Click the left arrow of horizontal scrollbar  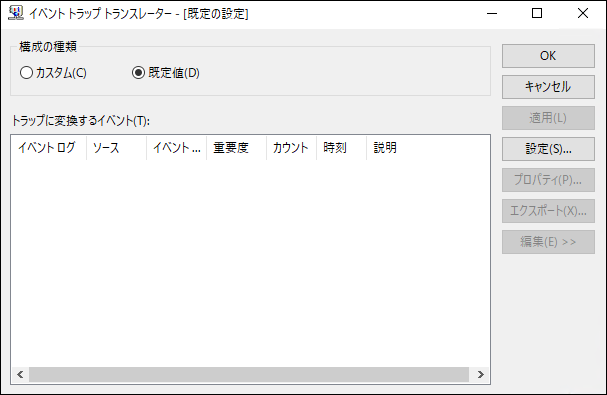point(20,374)
